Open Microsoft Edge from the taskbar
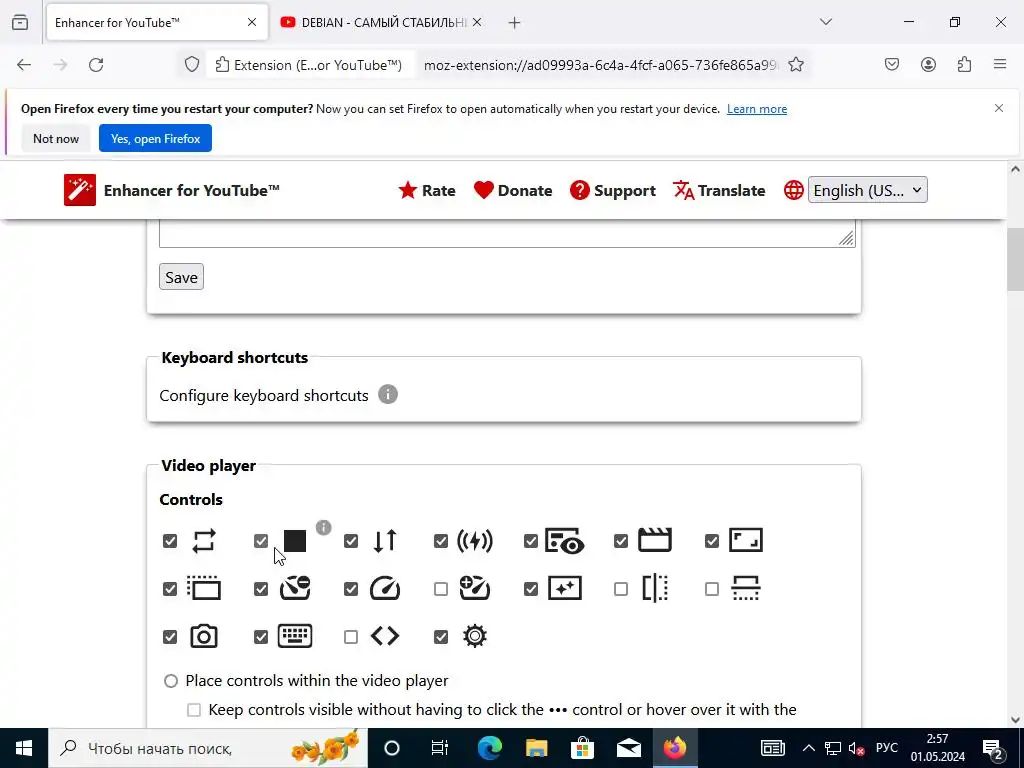This screenshot has width=1024, height=768. [489, 748]
